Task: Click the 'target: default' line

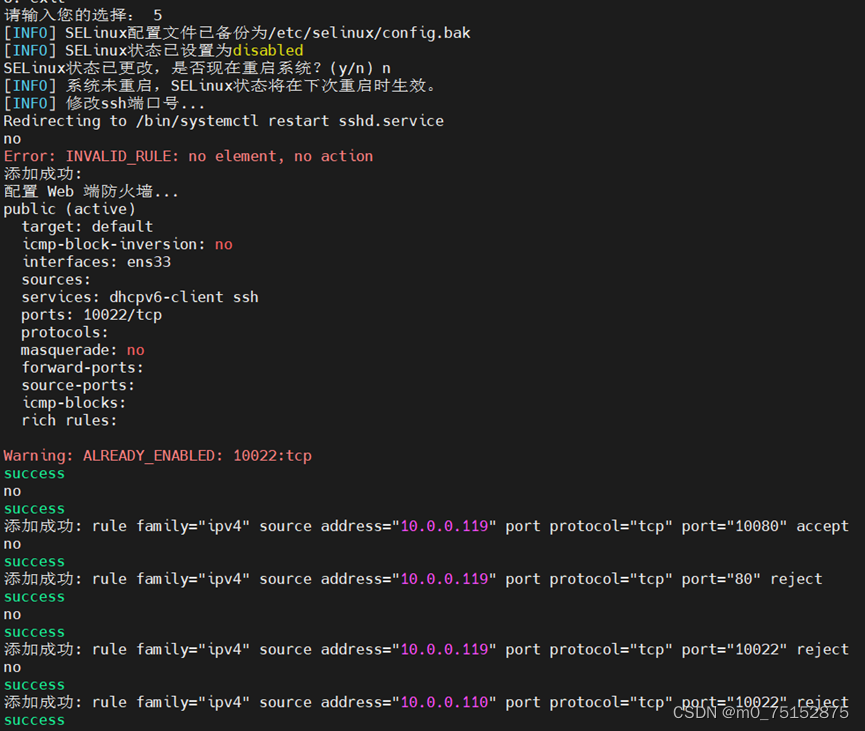Action: (87, 227)
